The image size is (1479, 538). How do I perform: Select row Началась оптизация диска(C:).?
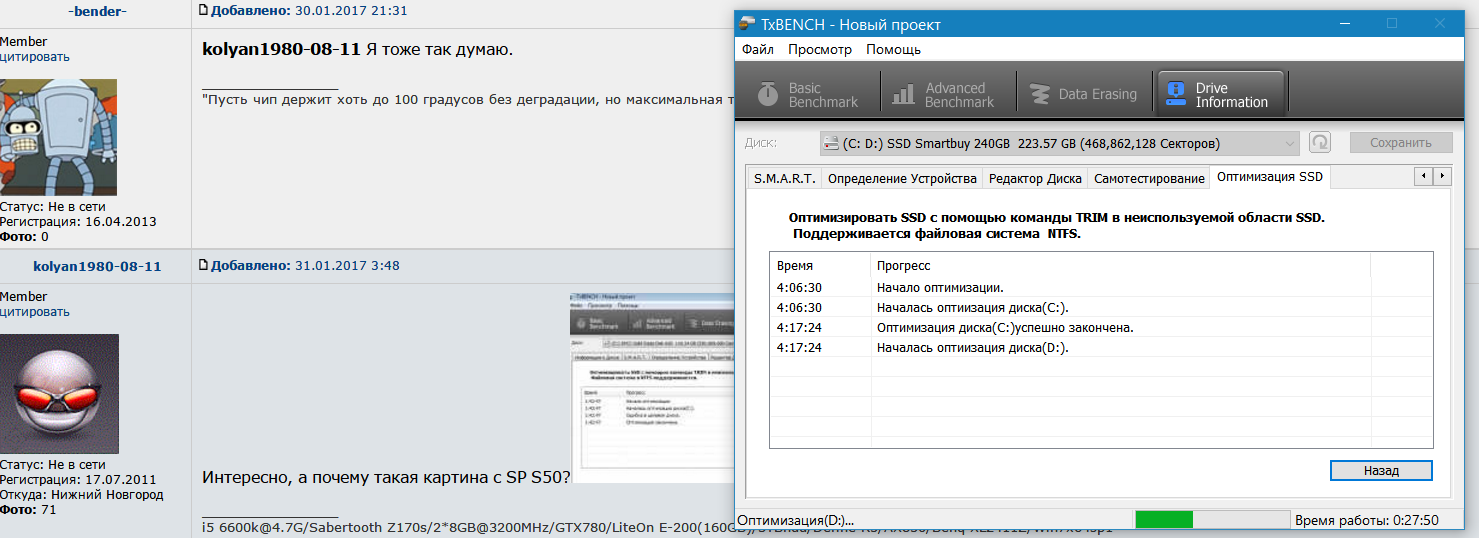(x=1100, y=308)
